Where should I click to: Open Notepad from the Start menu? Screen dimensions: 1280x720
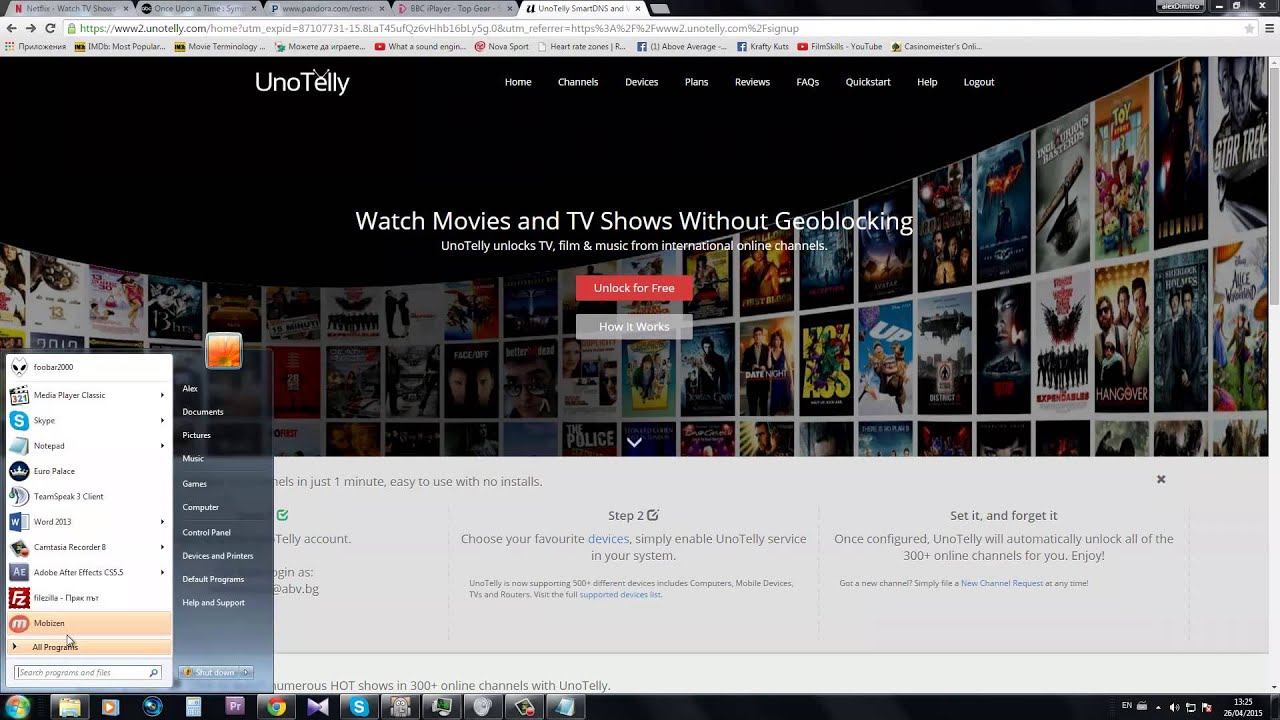click(88, 446)
